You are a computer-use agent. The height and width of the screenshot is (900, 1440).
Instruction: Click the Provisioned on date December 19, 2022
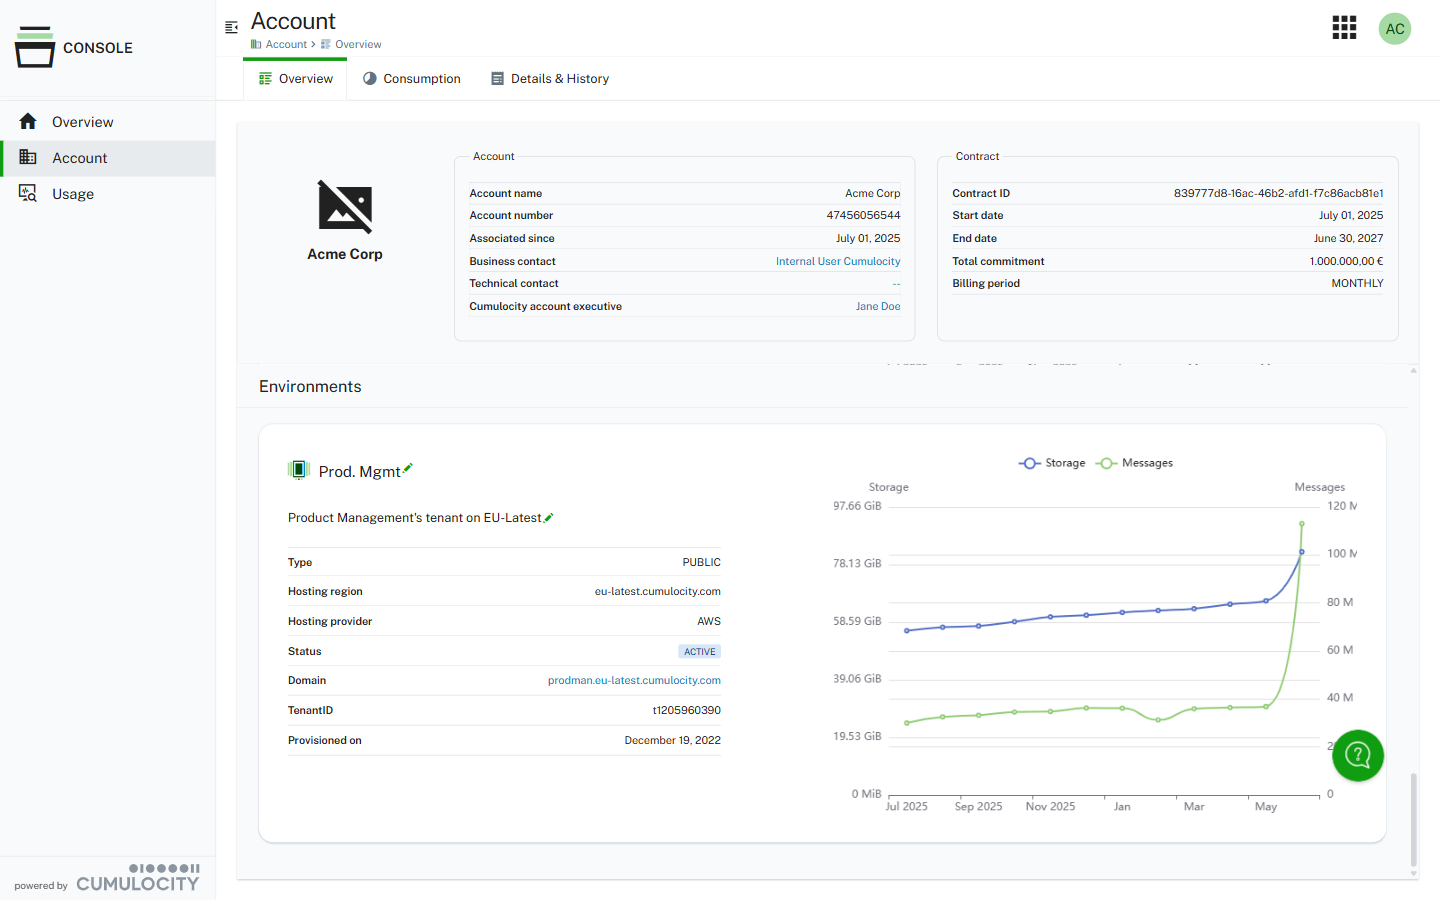click(x=672, y=740)
